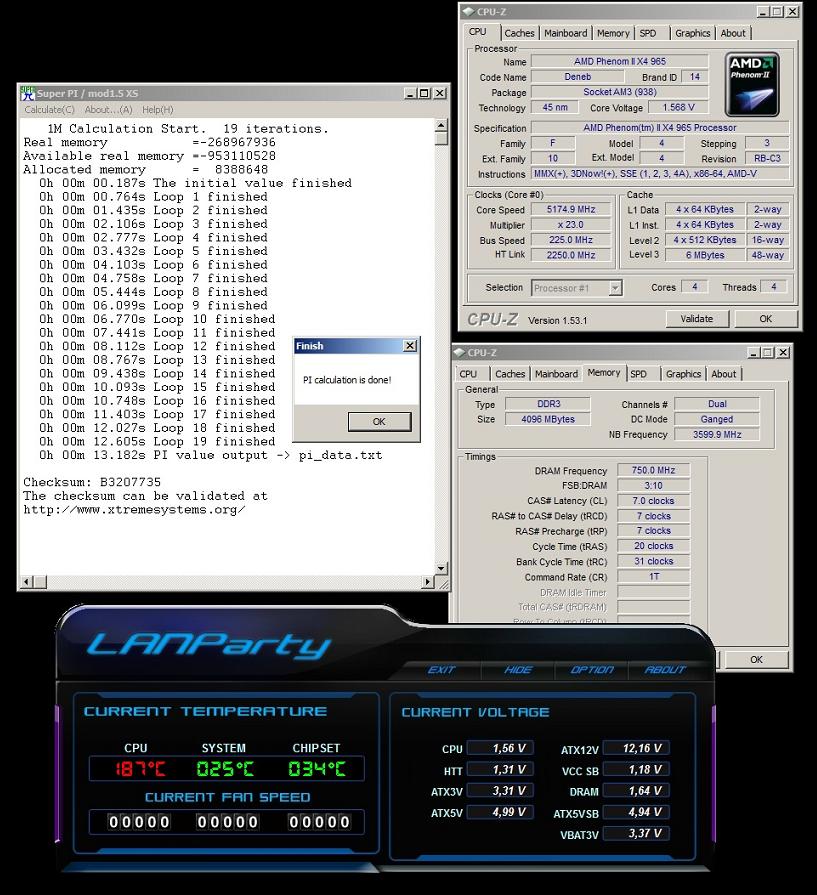This screenshot has height=895, width=817.
Task: Click the FSB:DRAM ratio 3:10
Action: point(653,486)
